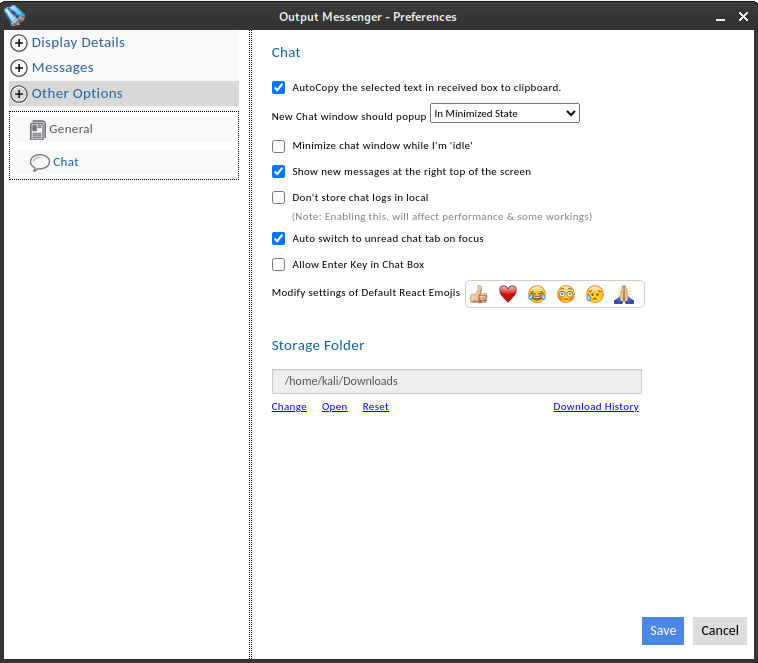
Task: Save the preferences
Action: [x=663, y=631]
